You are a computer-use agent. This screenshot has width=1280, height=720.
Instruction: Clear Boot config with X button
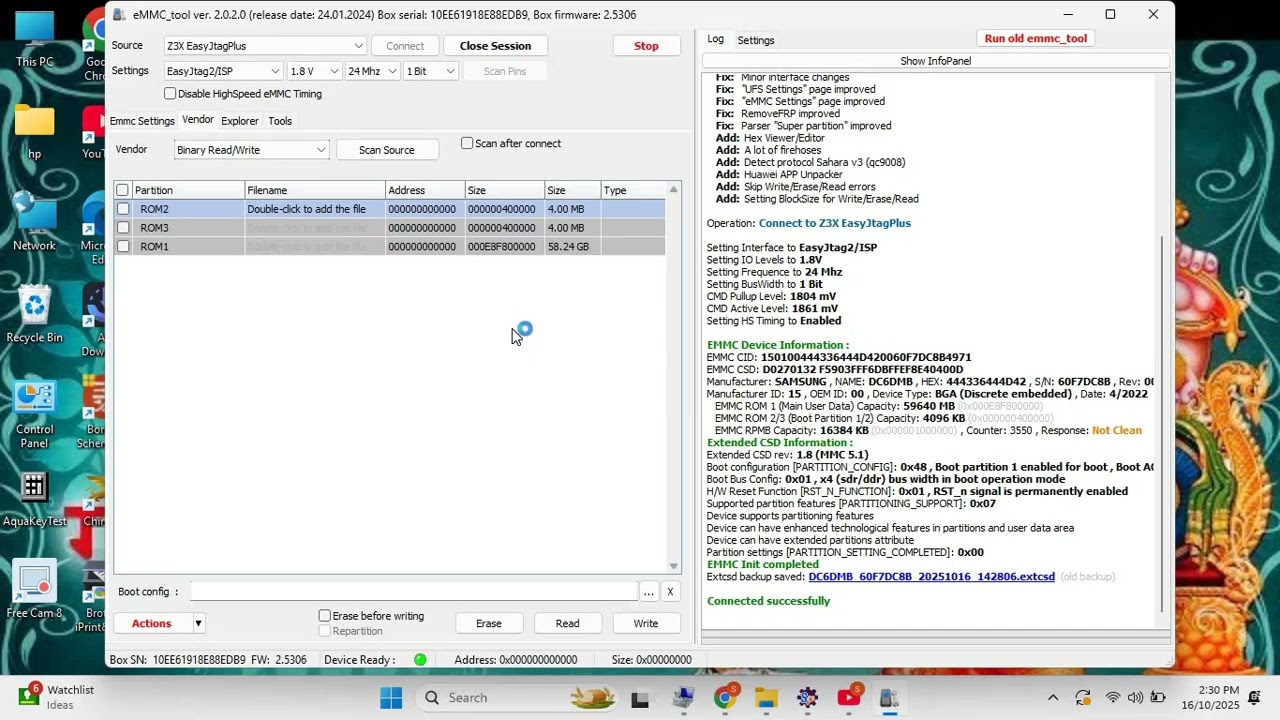[x=670, y=592]
